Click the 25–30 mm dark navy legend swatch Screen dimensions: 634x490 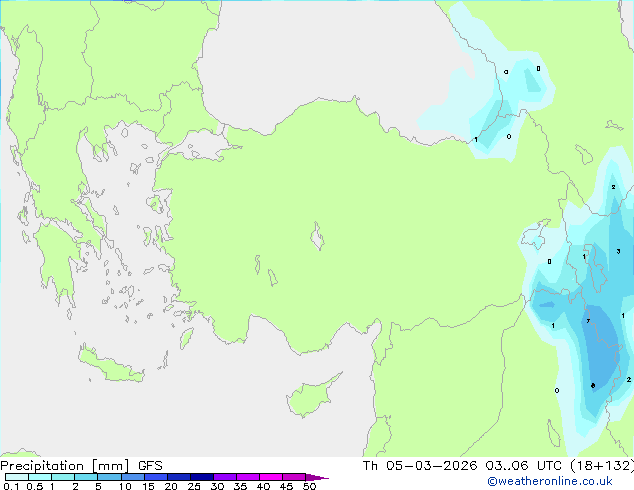coord(202,477)
